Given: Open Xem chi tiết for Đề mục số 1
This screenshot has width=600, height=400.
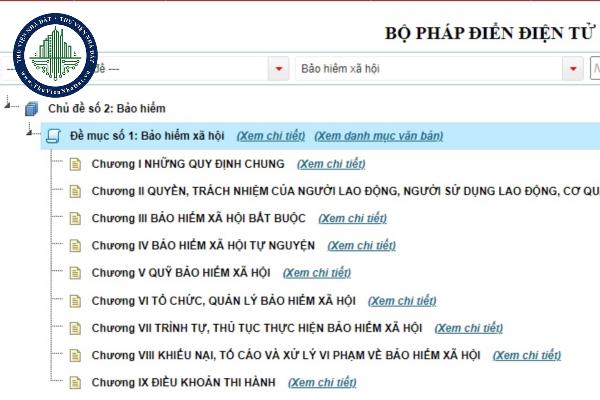Looking at the screenshot, I should 271,136.
